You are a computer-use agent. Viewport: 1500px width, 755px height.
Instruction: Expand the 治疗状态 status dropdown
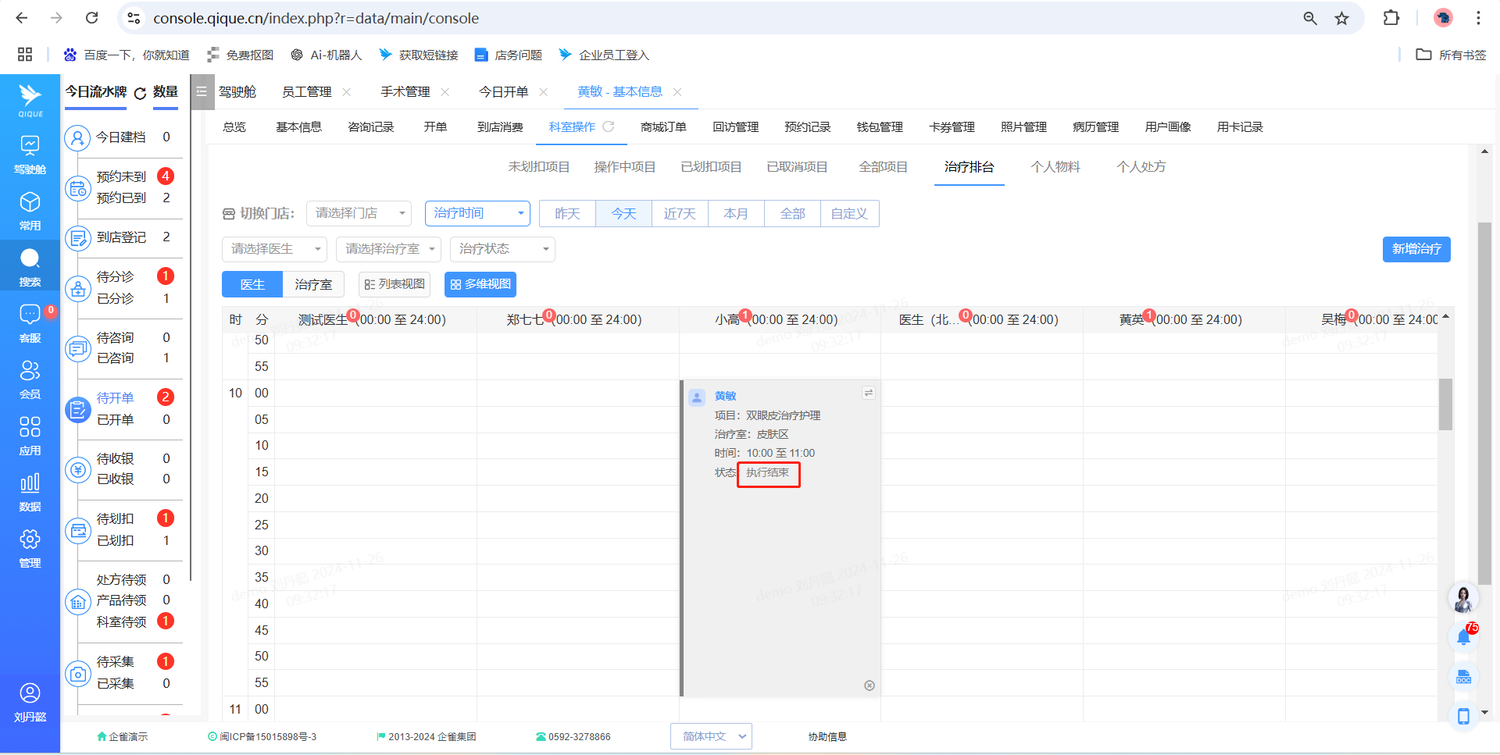click(502, 249)
